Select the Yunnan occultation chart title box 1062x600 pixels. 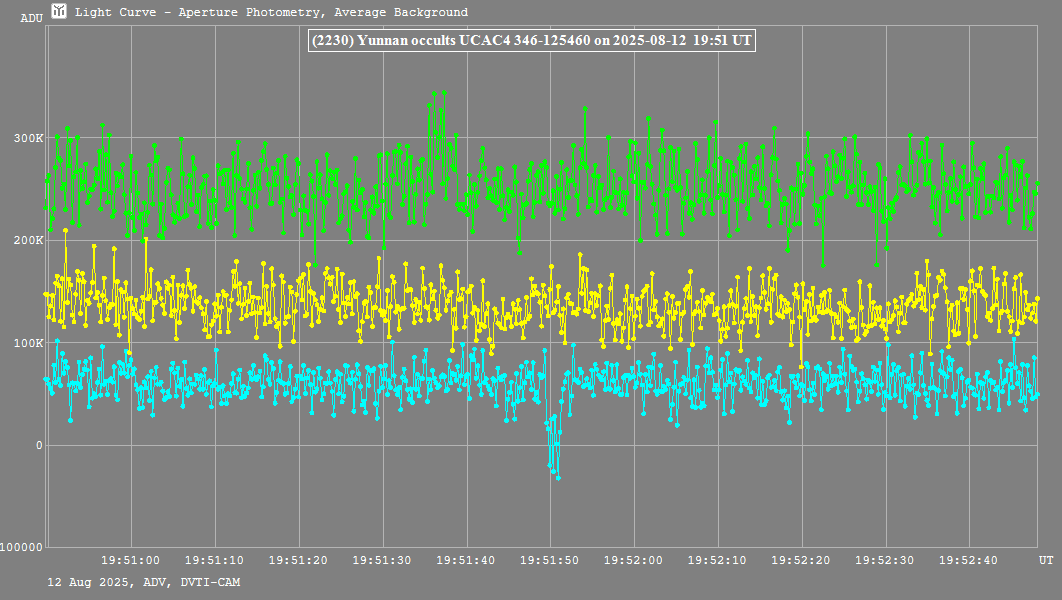pyautogui.click(x=531, y=41)
